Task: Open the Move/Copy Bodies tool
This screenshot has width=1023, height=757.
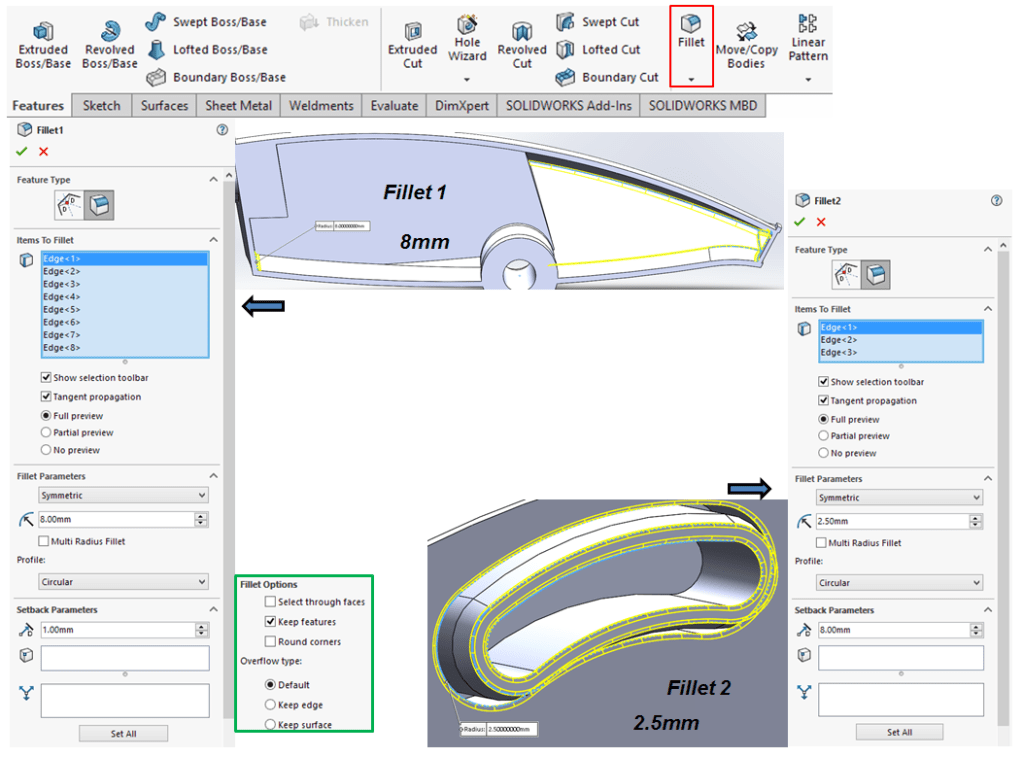Action: (x=746, y=32)
